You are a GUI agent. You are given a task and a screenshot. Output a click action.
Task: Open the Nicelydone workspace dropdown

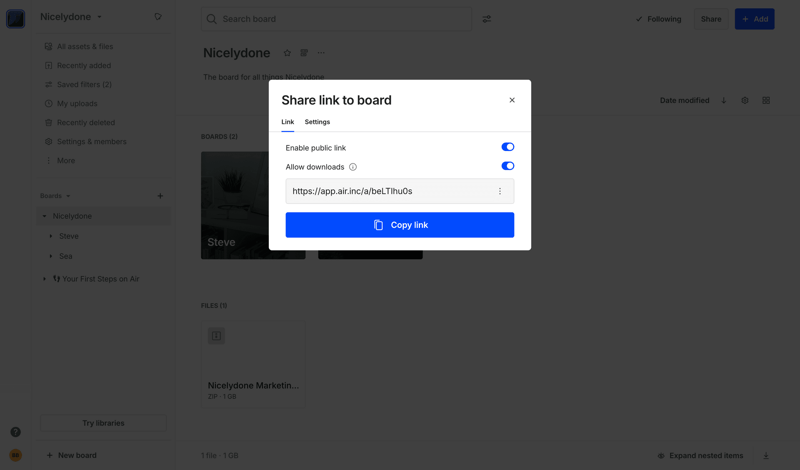pos(71,17)
